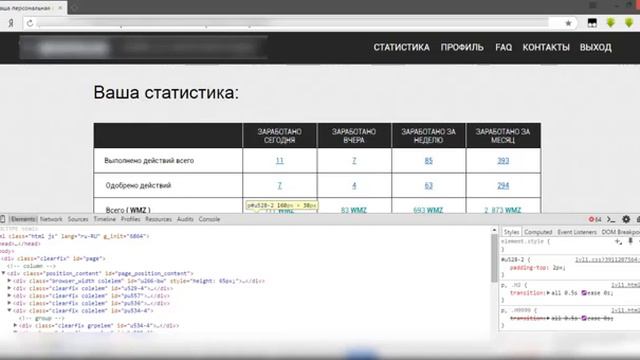Viewport: 640px width, 360px height.
Task: Open the link 11 for actions today
Action: (x=280, y=160)
